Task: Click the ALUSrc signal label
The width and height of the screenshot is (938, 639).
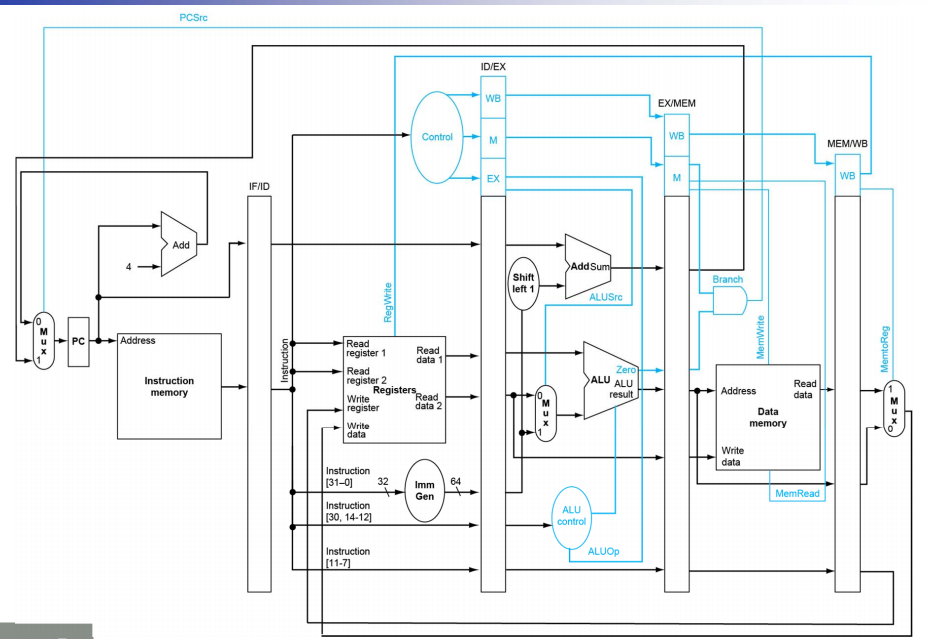Action: (605, 297)
